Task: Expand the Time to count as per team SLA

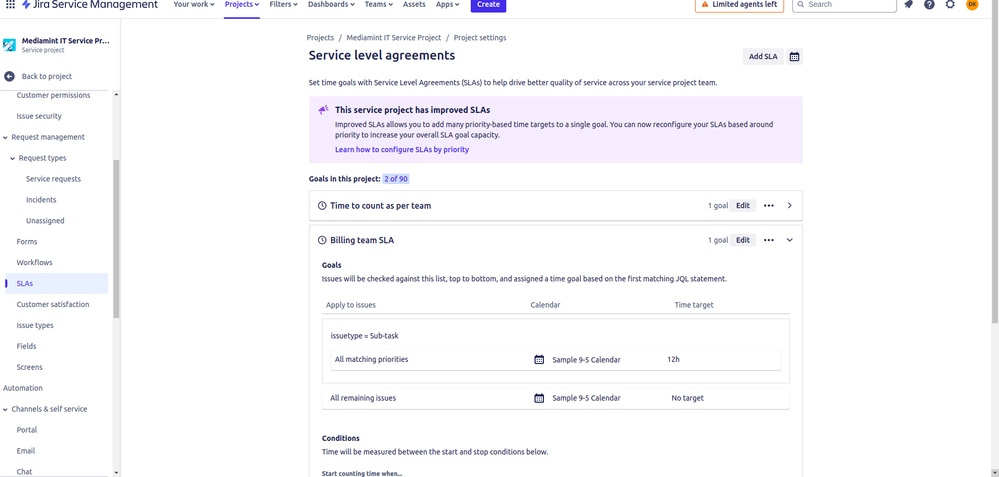Action: click(x=789, y=206)
